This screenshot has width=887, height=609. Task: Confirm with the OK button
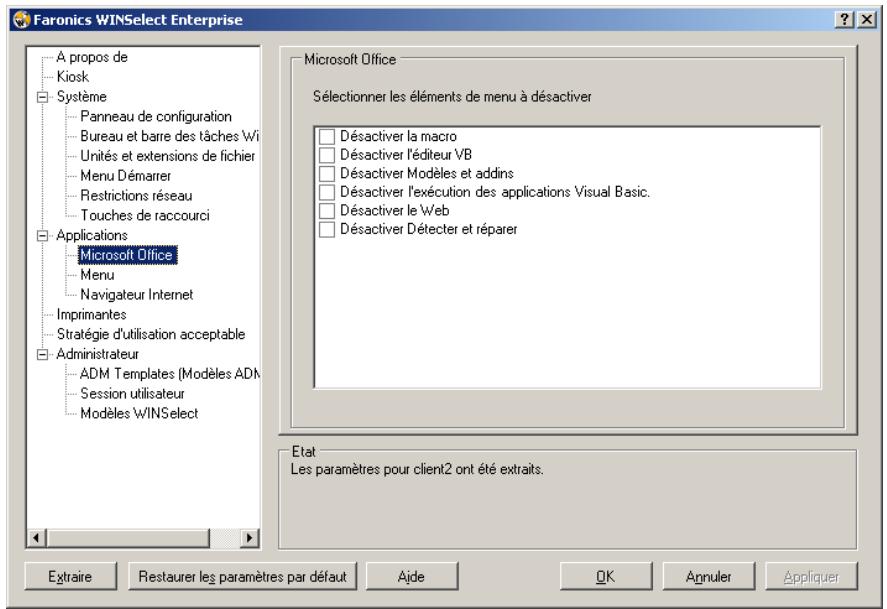pyautogui.click(x=606, y=577)
